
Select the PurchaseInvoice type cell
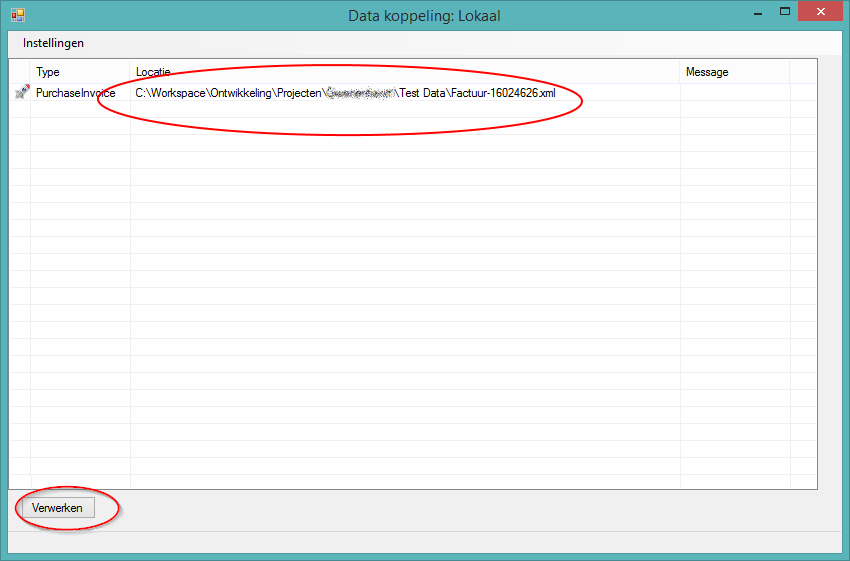pos(76,93)
